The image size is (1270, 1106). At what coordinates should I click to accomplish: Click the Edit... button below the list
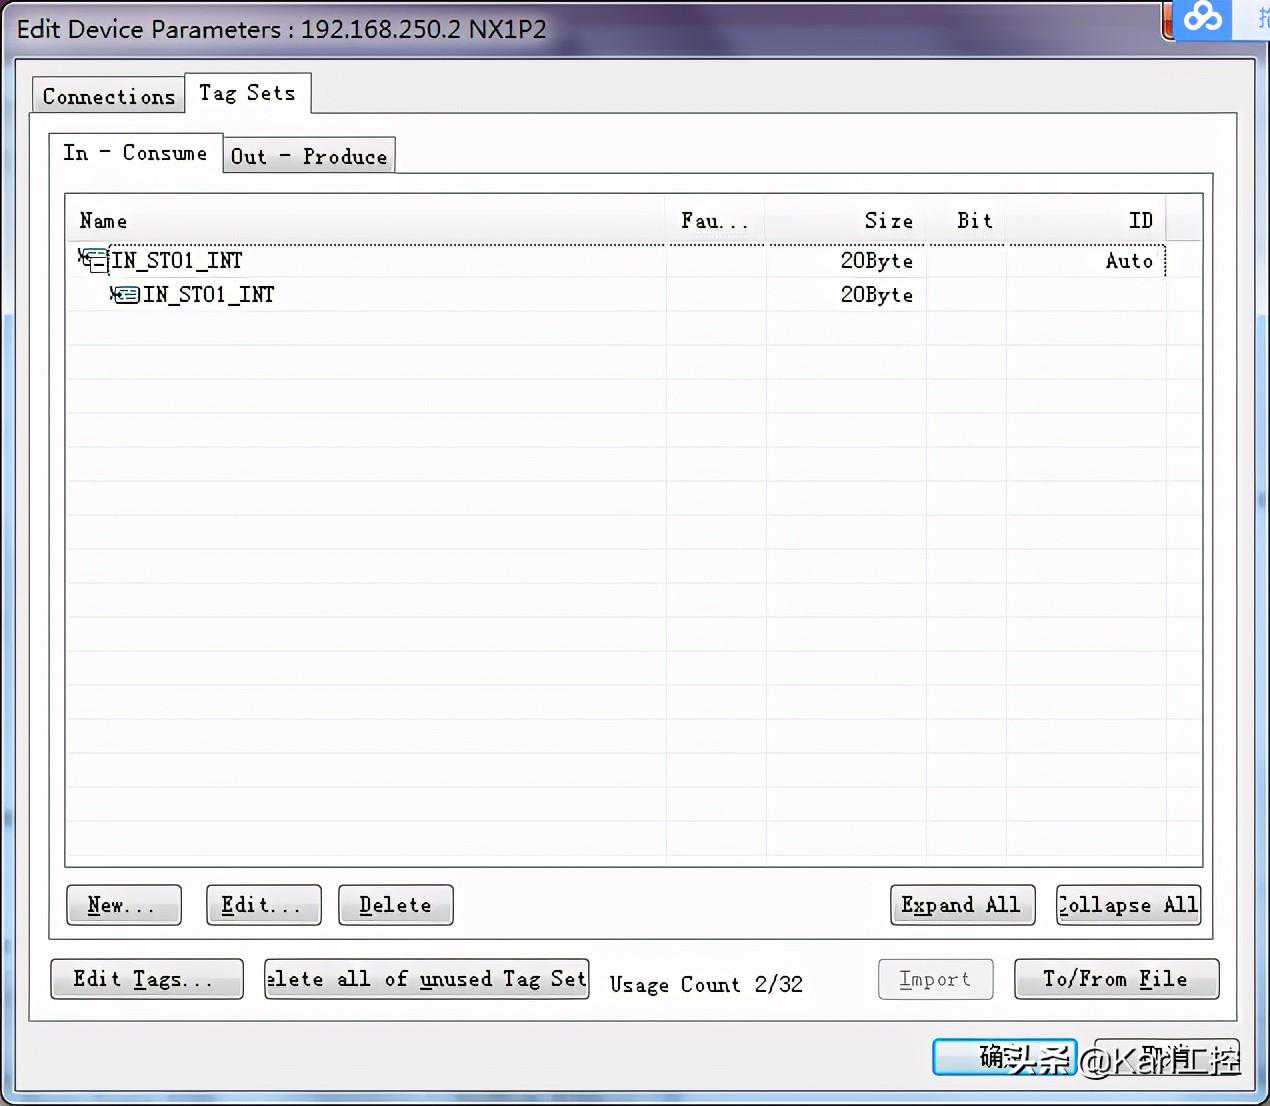point(263,905)
